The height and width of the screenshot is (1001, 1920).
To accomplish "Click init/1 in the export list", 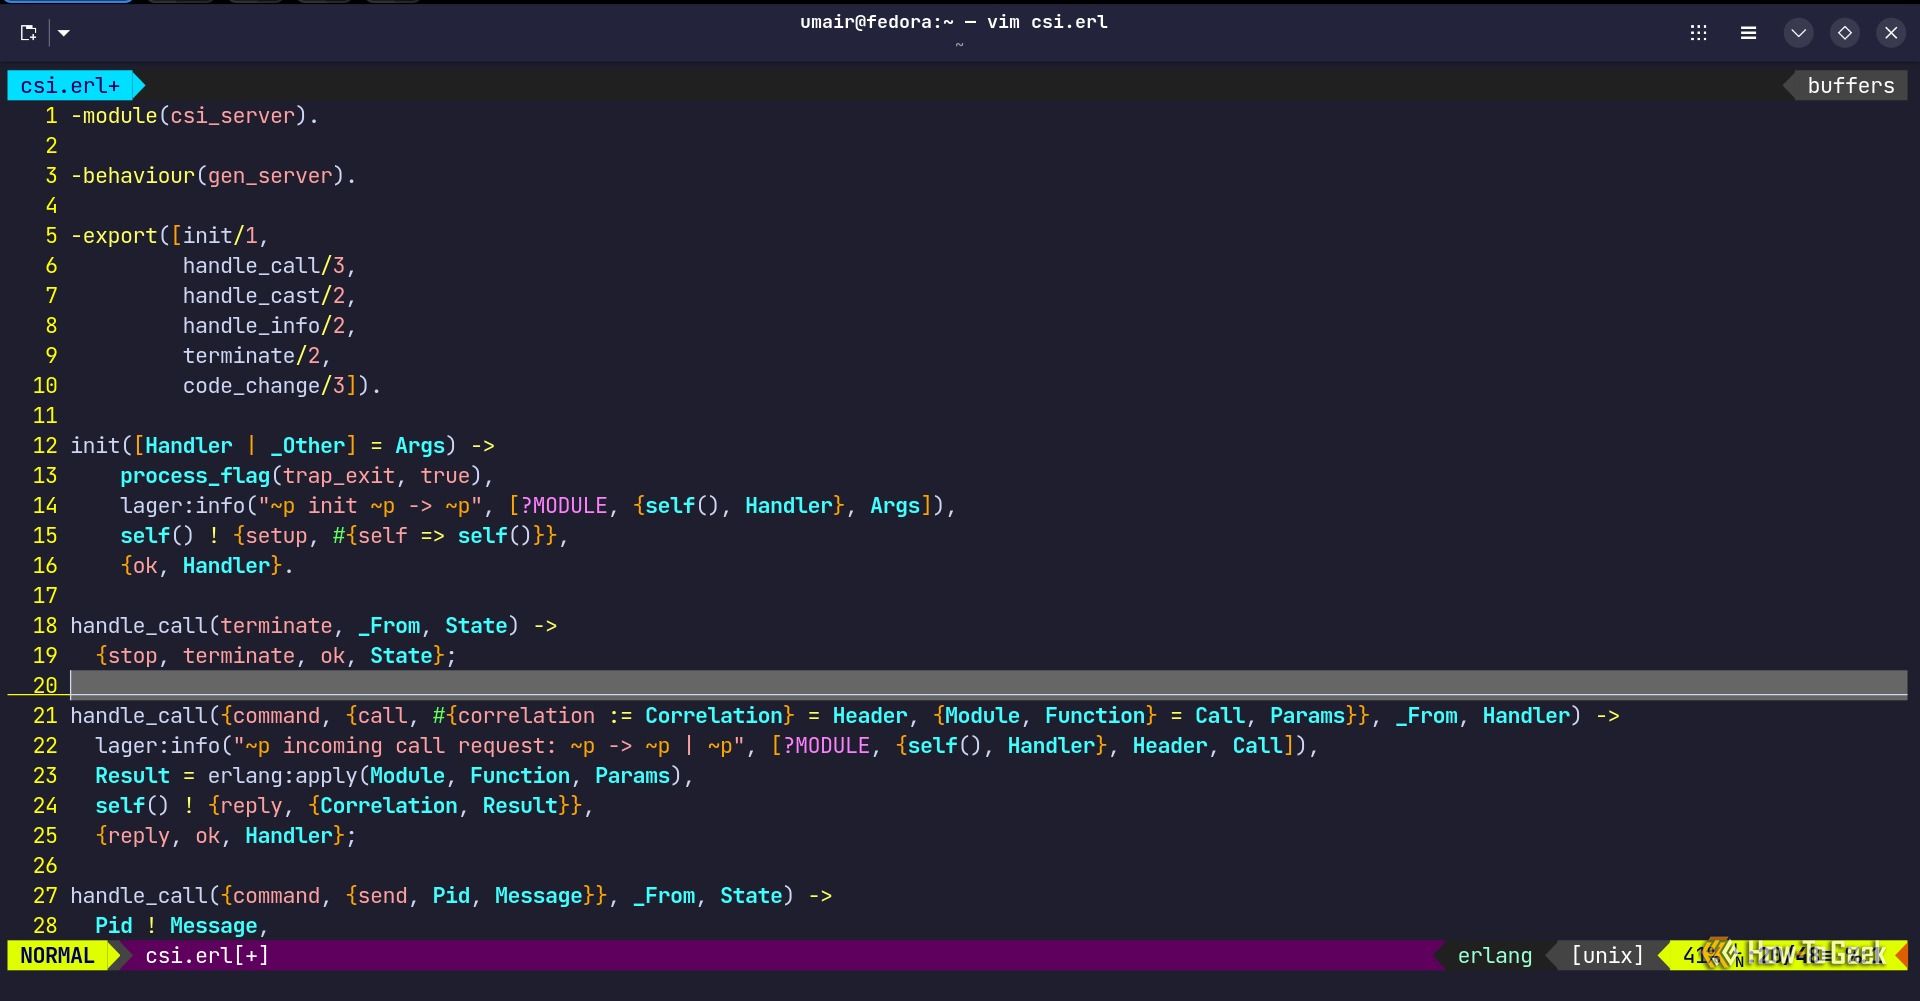I will click(220, 236).
